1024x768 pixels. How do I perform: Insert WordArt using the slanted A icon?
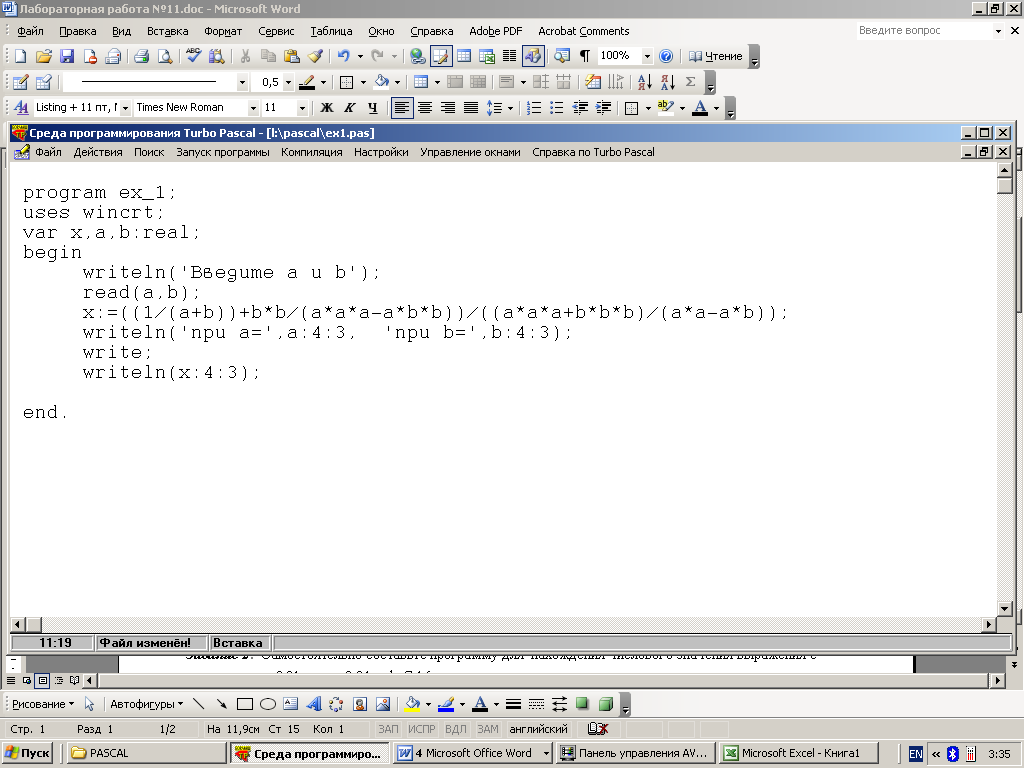pyautogui.click(x=314, y=704)
